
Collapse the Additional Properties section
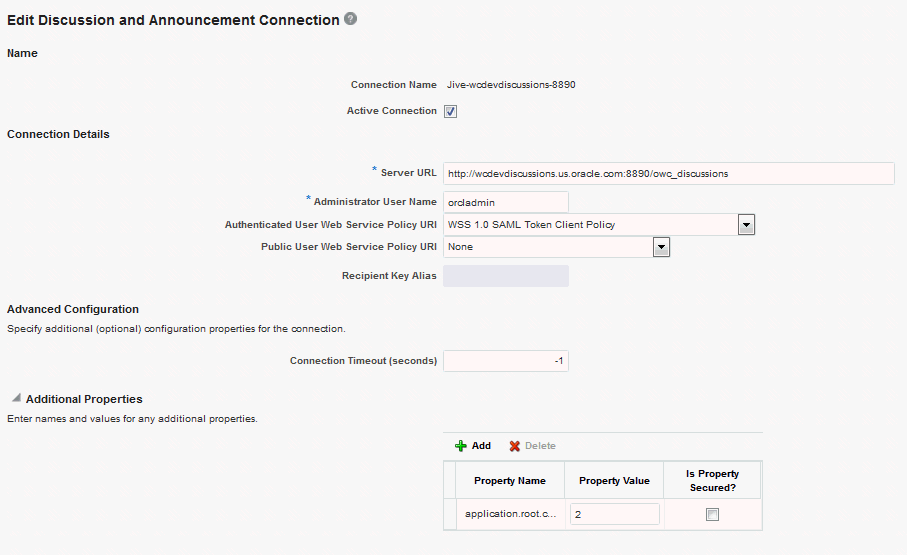(x=16, y=398)
